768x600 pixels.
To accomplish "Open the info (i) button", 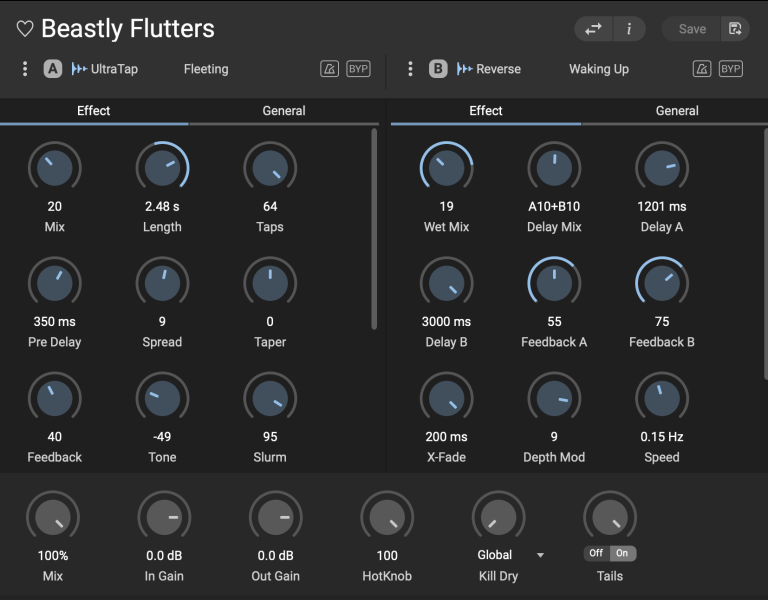I will [629, 29].
